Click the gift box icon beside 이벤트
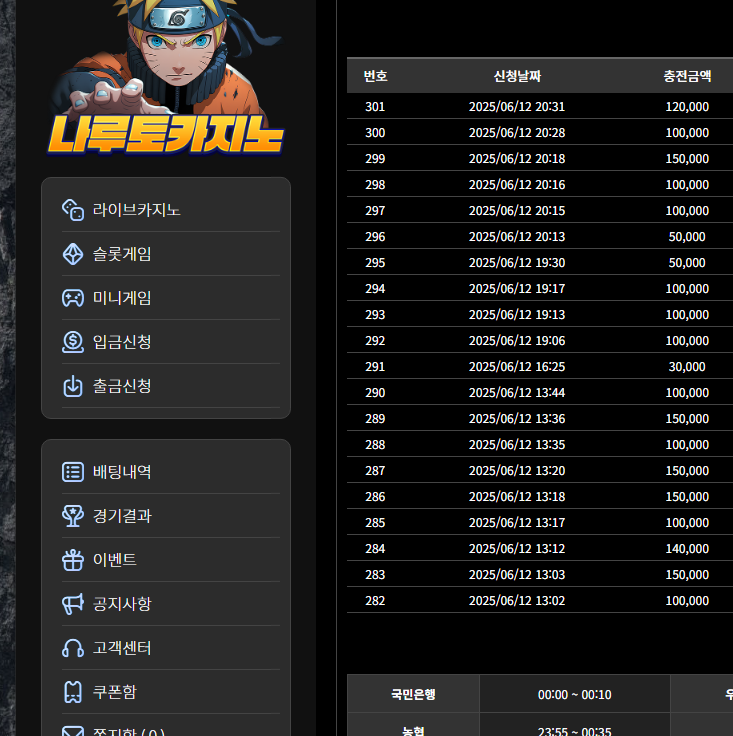 click(73, 560)
